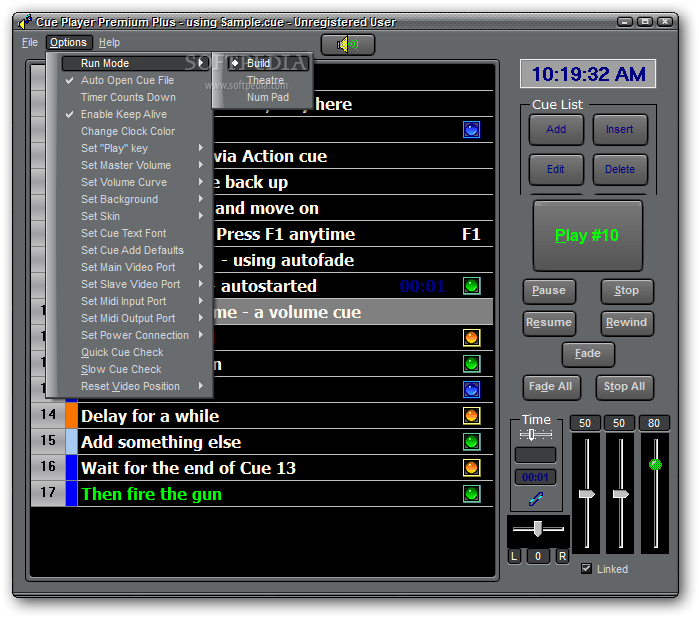The width and height of the screenshot is (699, 618).
Task: Click the pan Left 'L' button
Action: pyautogui.click(x=514, y=556)
